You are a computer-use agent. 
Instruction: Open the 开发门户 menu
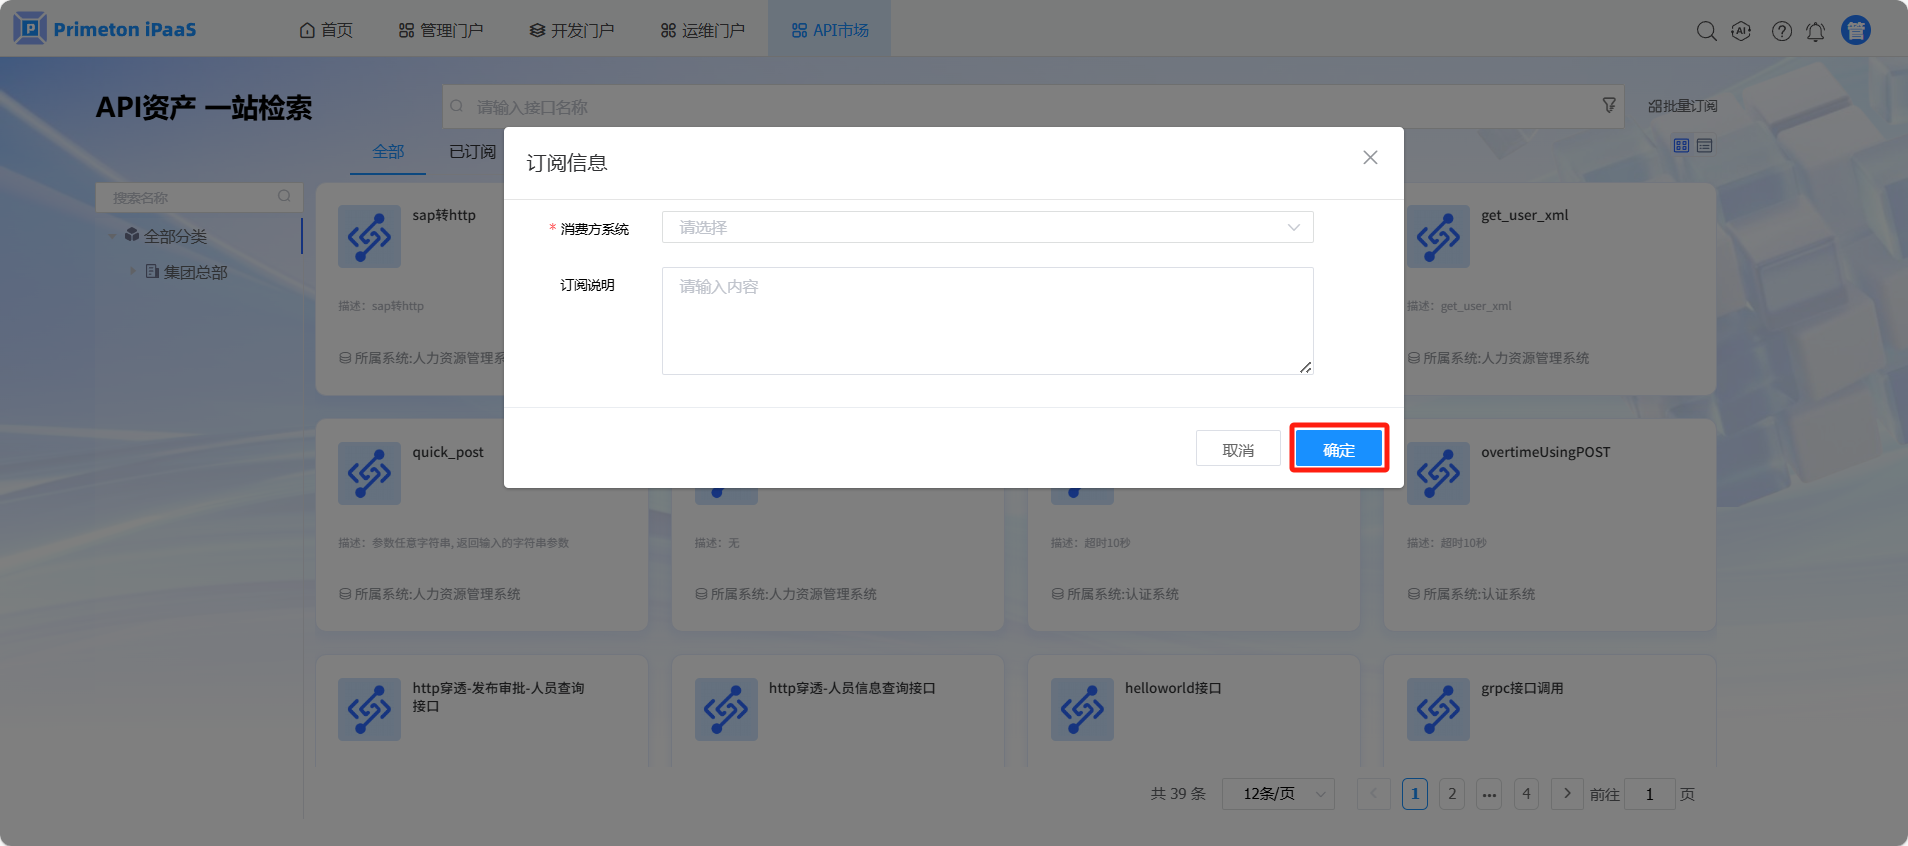[x=572, y=30]
